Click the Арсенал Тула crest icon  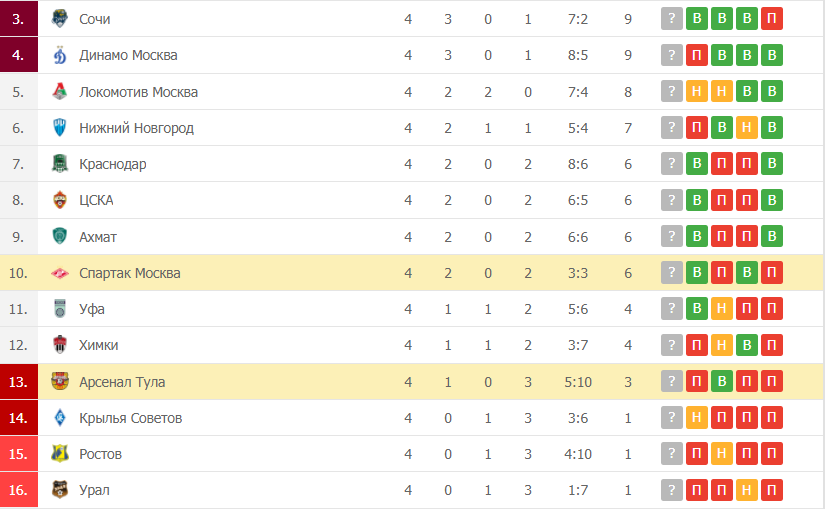(60, 382)
